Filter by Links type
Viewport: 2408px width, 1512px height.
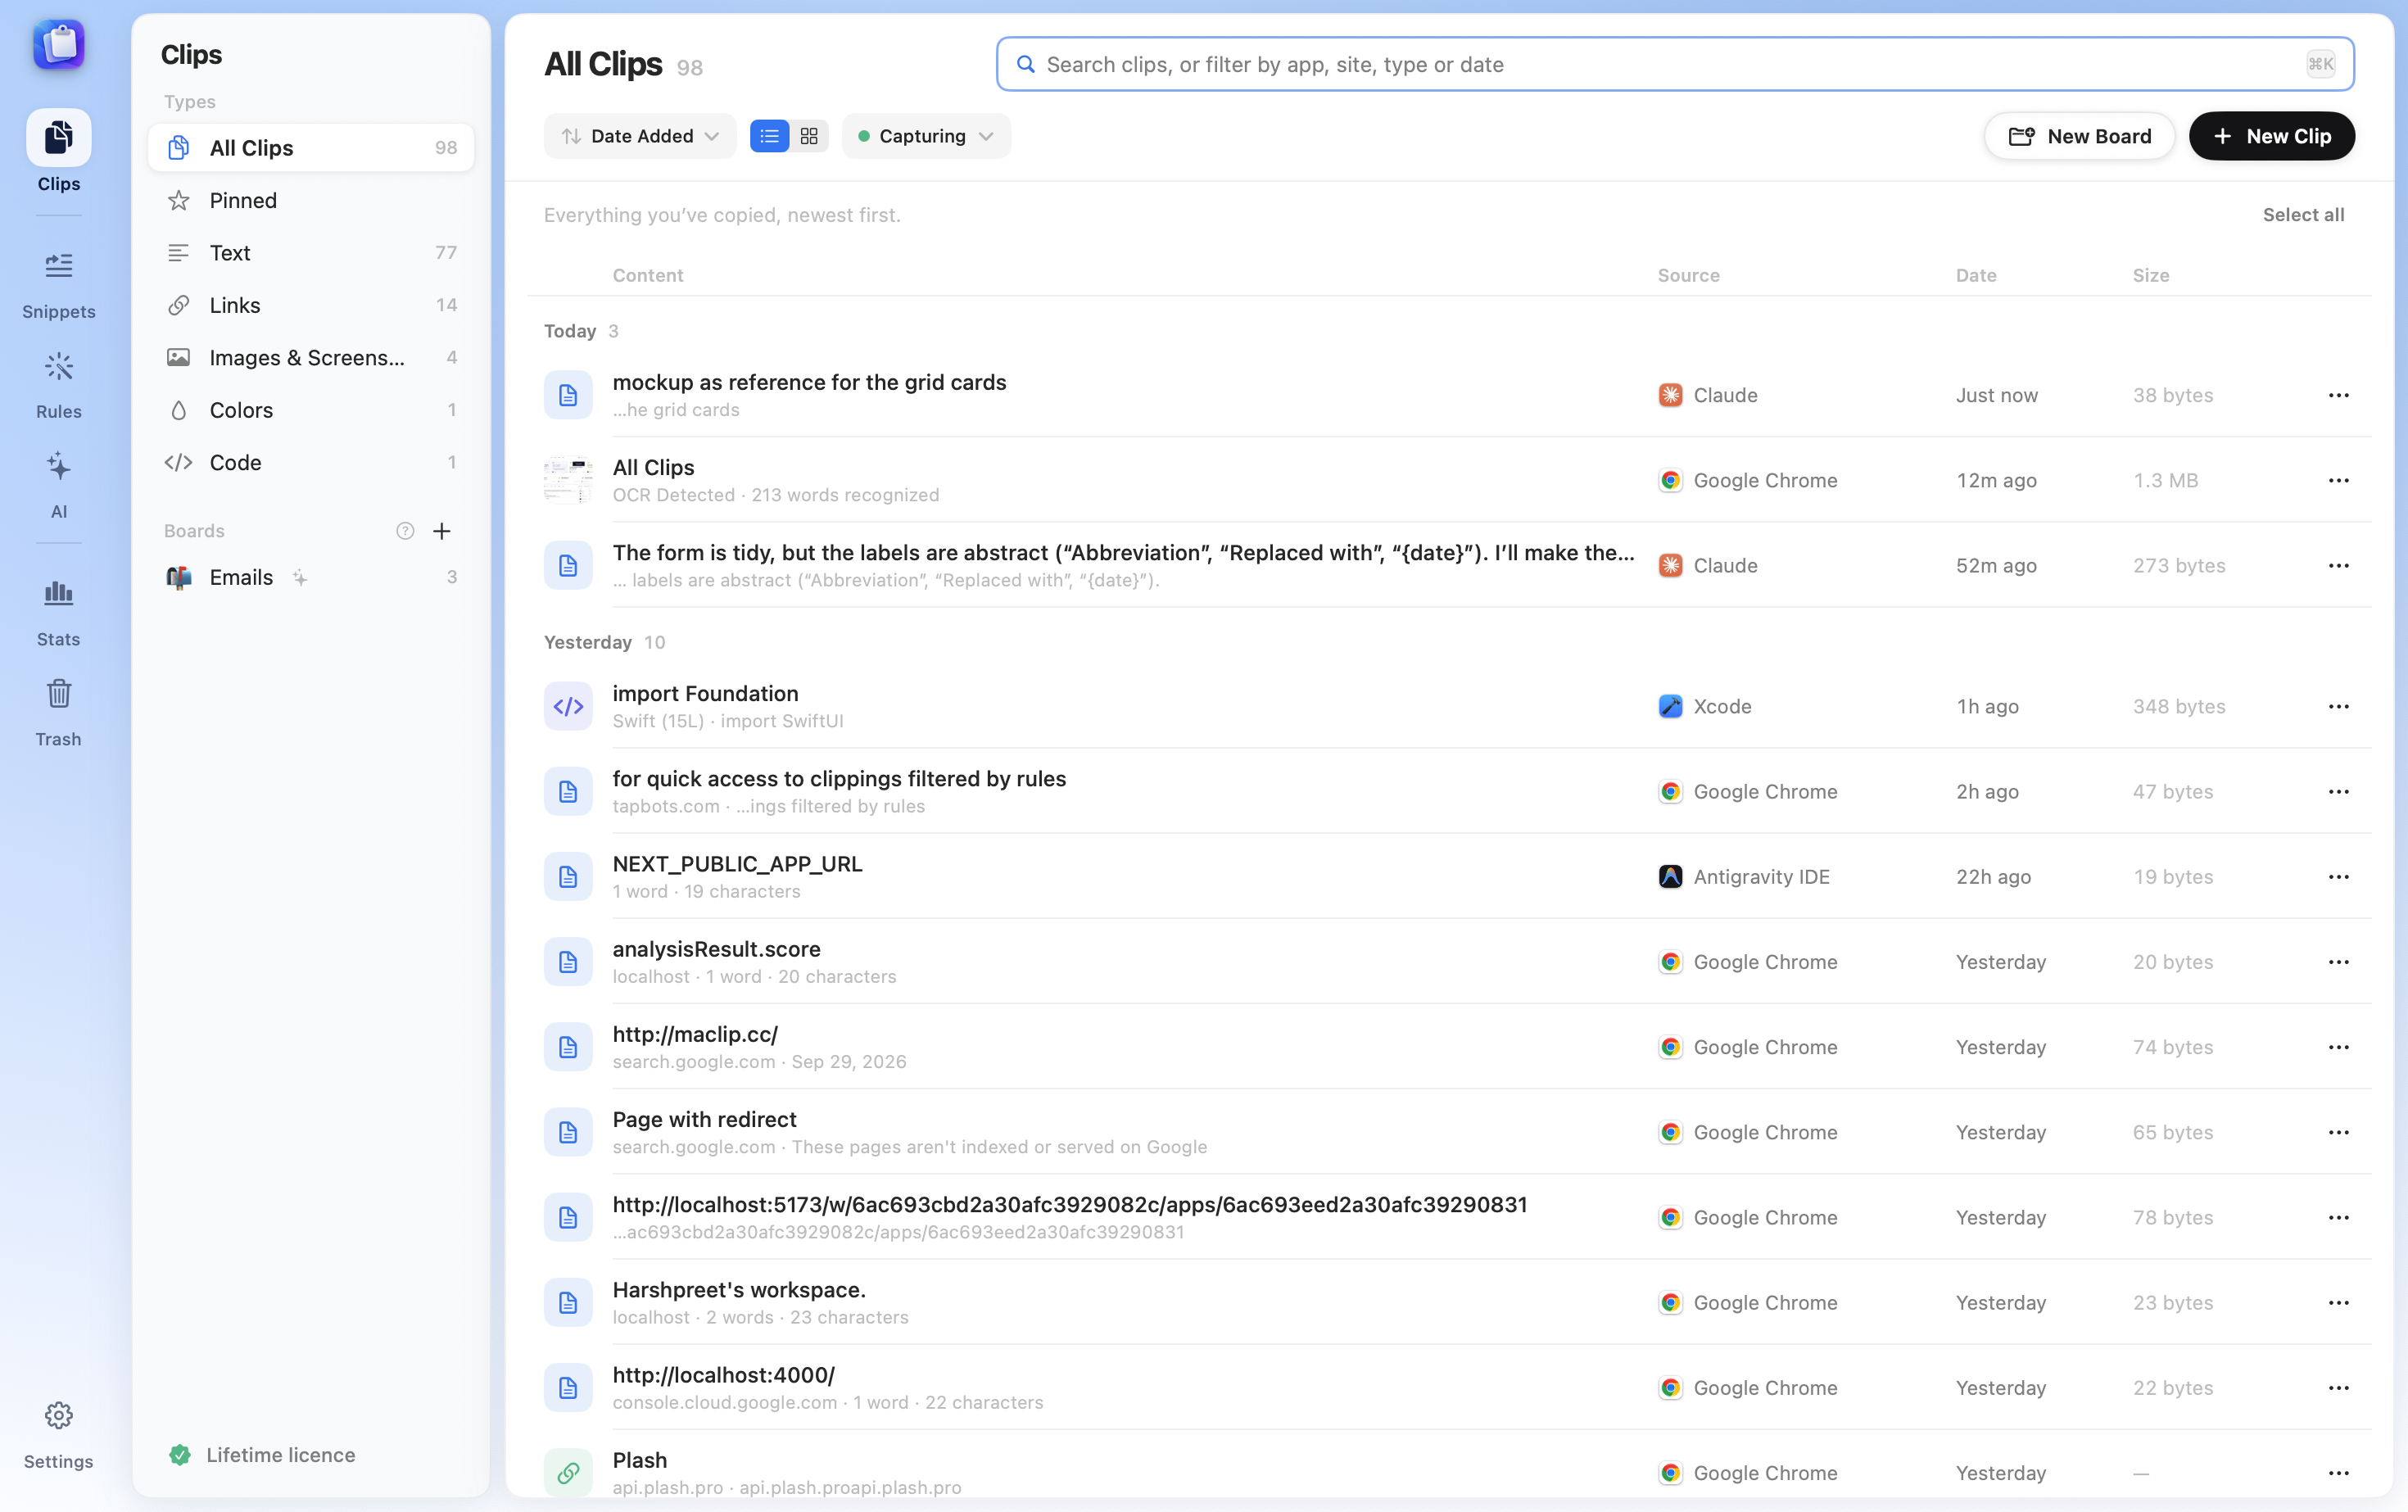[311, 305]
